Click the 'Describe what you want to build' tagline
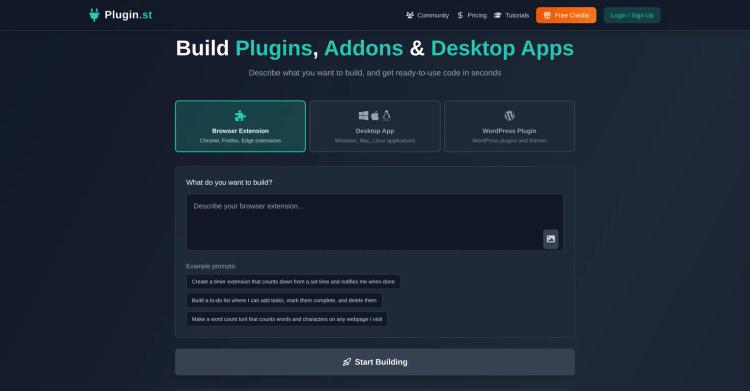This screenshot has width=750, height=391. pos(375,73)
